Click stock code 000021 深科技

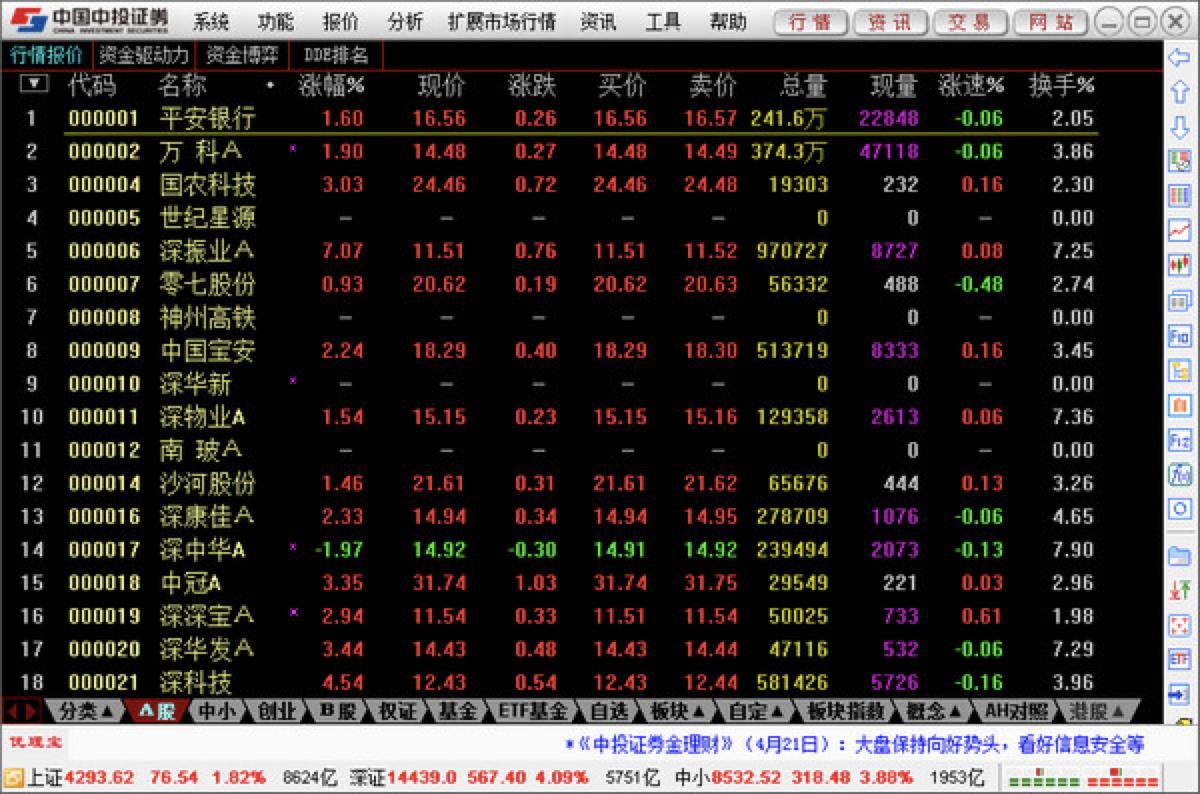[x=104, y=683]
